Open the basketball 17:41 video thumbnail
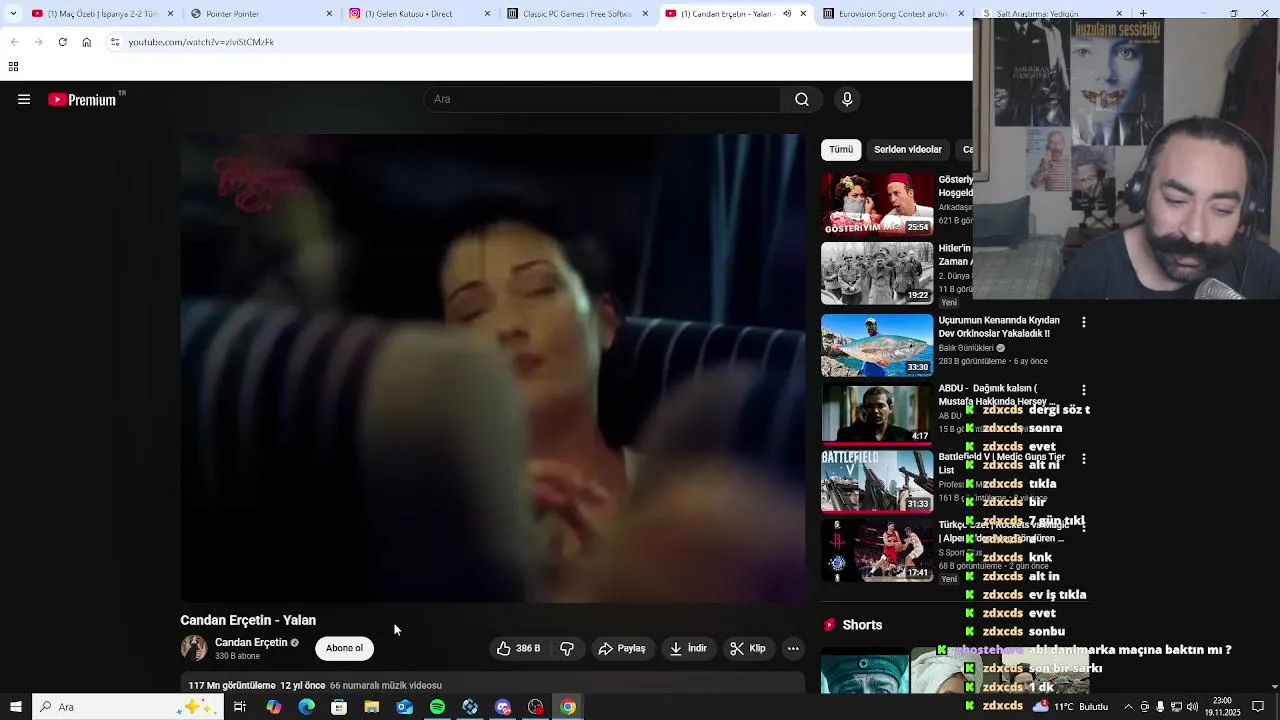 (x=877, y=550)
